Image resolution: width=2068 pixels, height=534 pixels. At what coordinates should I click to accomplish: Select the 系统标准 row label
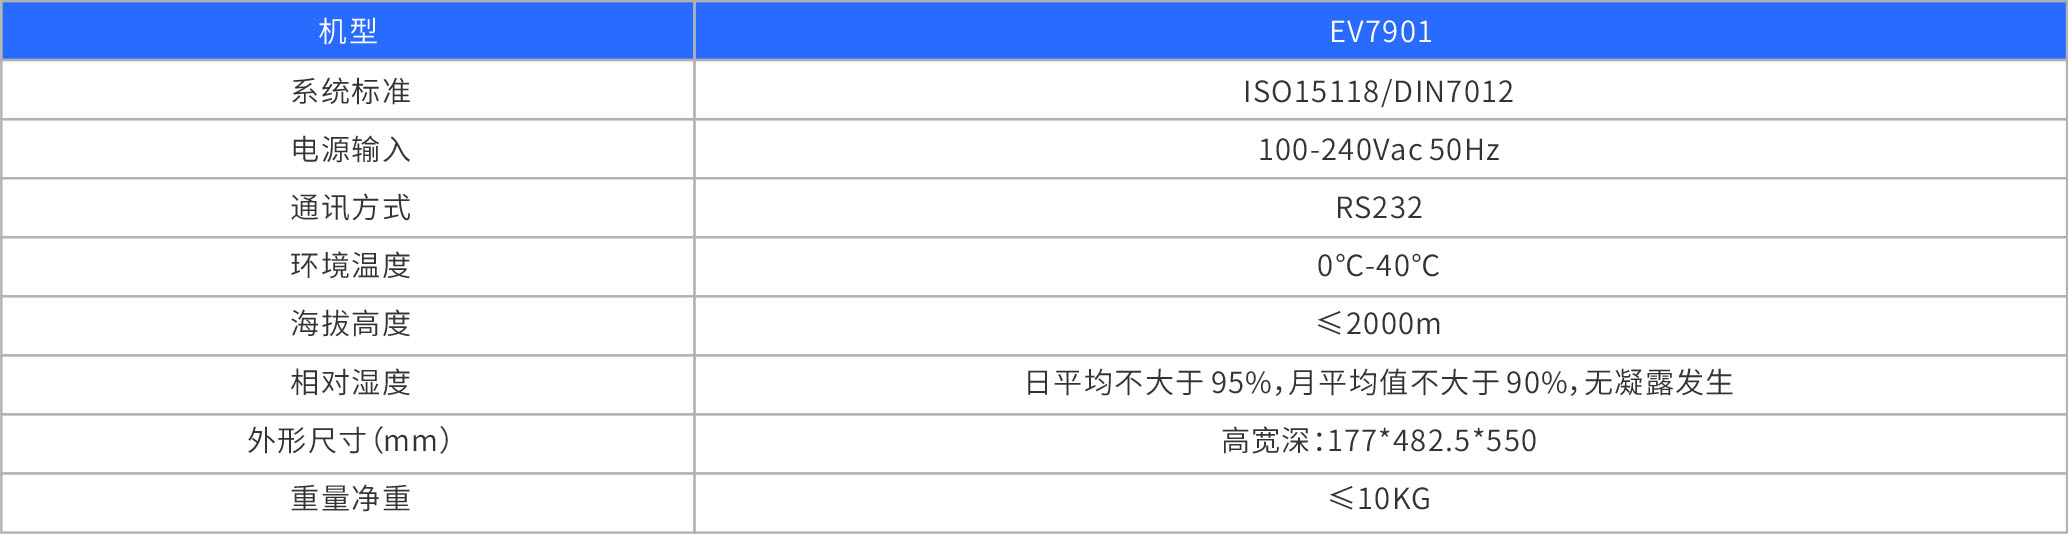(350, 91)
